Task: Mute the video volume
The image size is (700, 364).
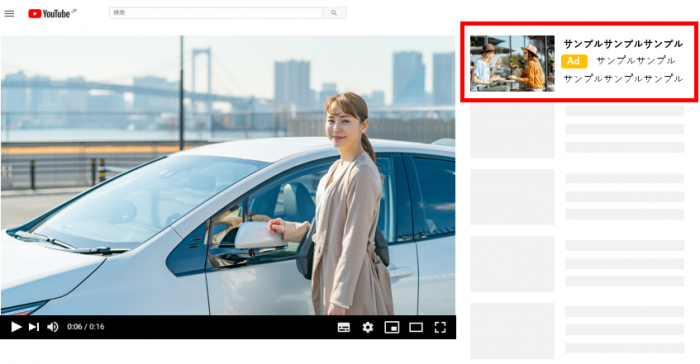Action: (x=53, y=327)
